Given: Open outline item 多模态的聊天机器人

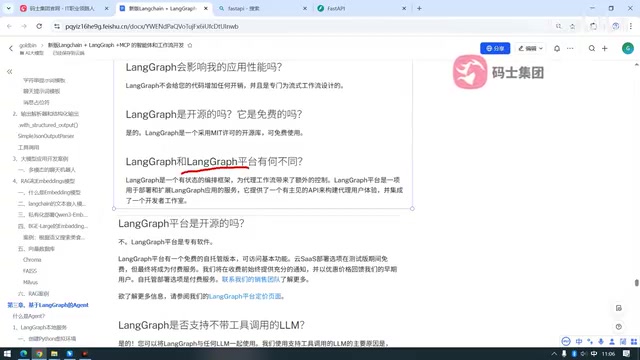Looking at the screenshot, I should click(x=47, y=170).
